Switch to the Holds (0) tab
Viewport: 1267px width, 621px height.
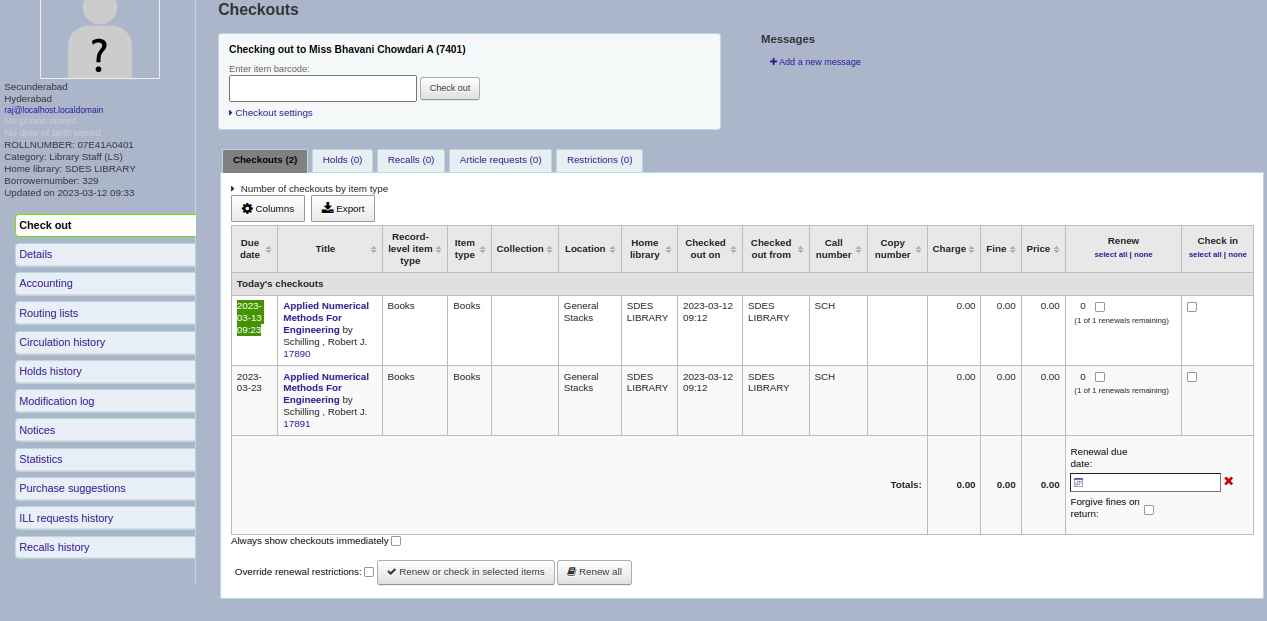click(x=342, y=160)
